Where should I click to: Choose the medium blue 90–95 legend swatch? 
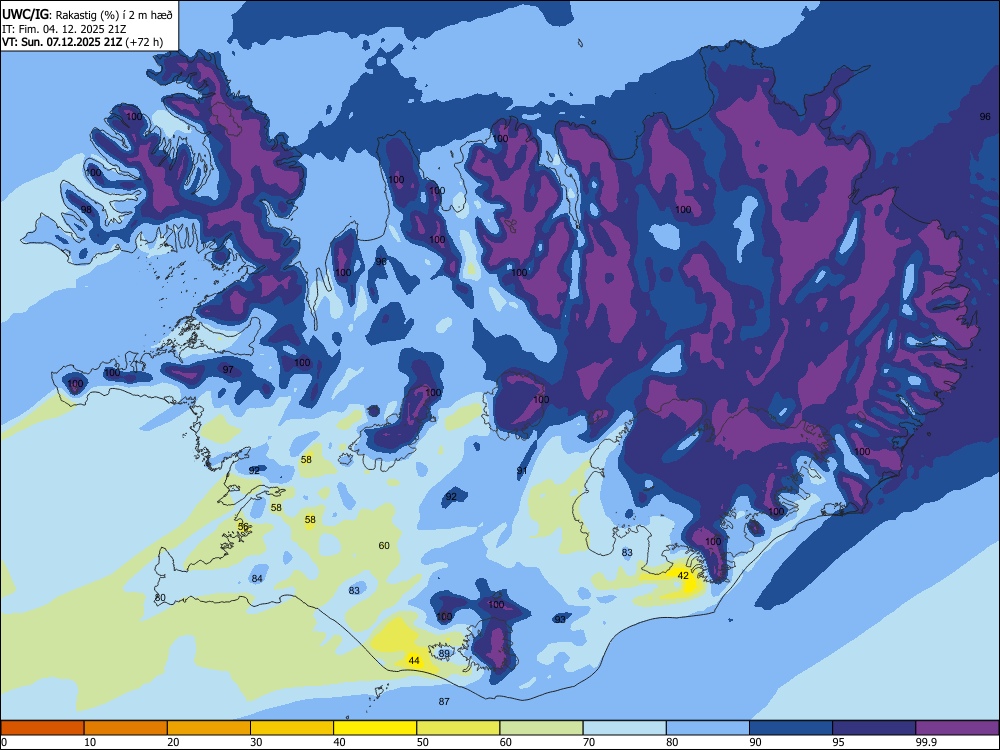tap(791, 728)
